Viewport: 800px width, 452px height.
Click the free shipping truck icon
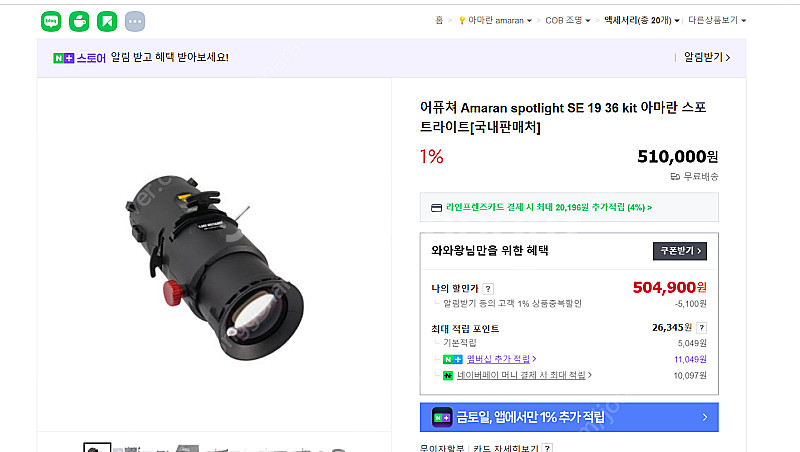pos(675,177)
